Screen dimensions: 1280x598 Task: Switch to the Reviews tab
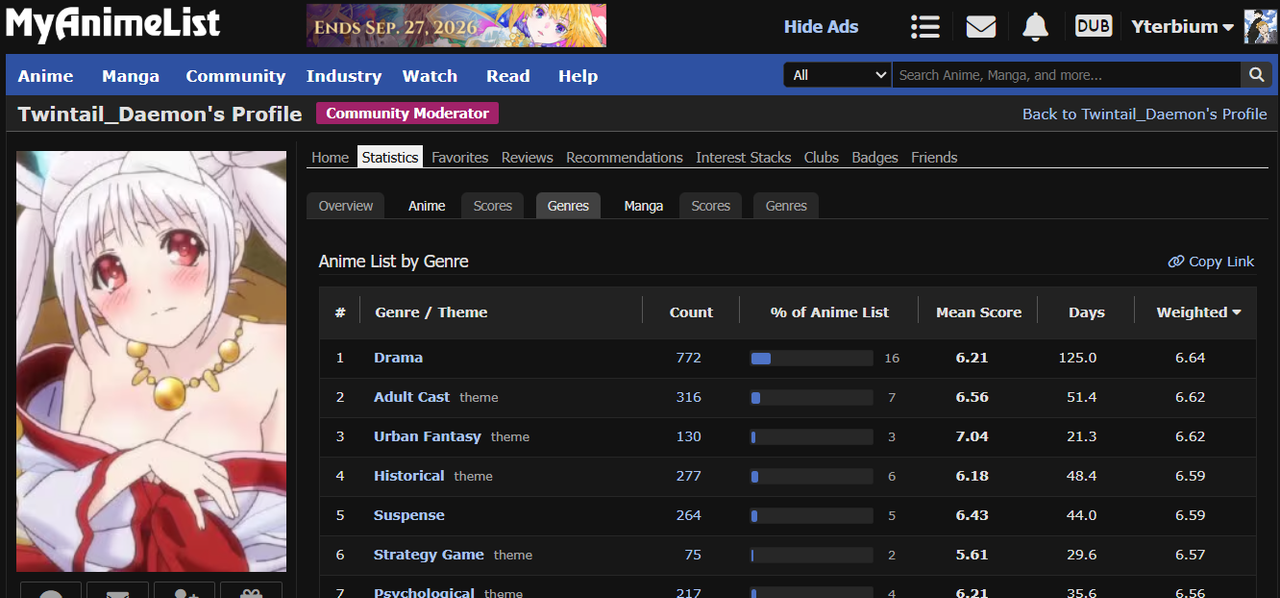pyautogui.click(x=527, y=157)
